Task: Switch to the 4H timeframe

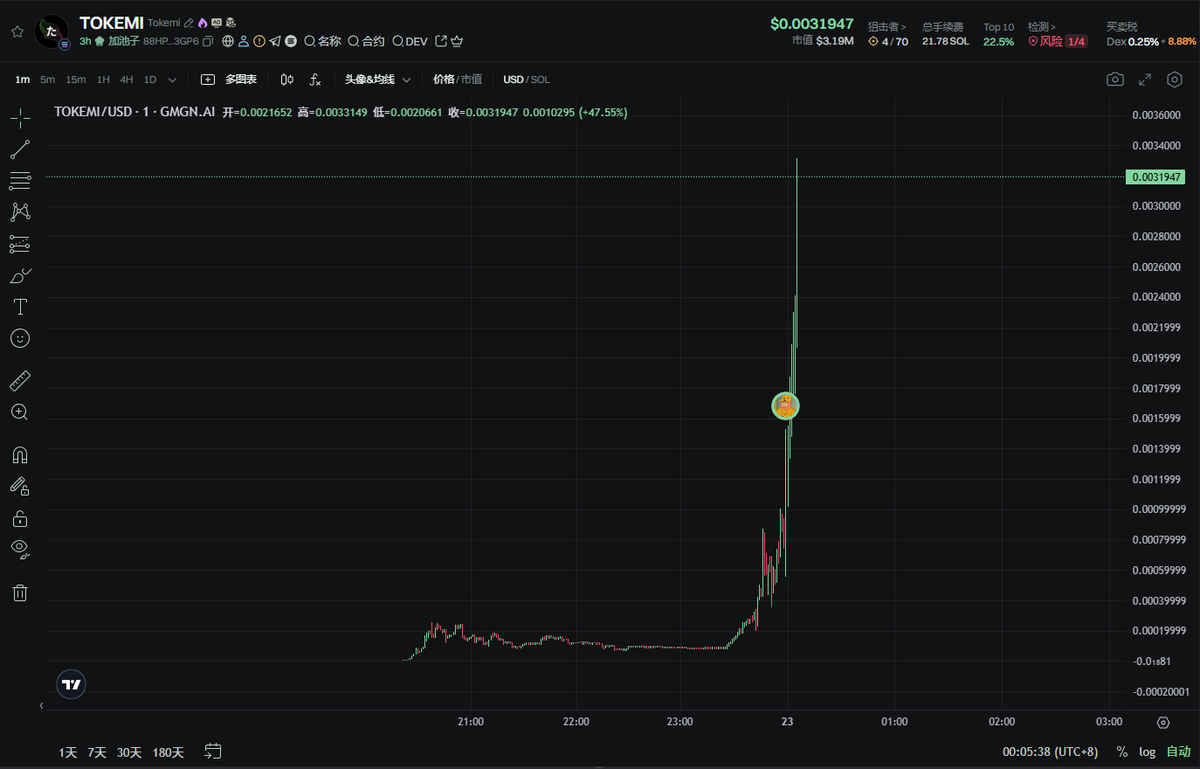Action: [127, 79]
